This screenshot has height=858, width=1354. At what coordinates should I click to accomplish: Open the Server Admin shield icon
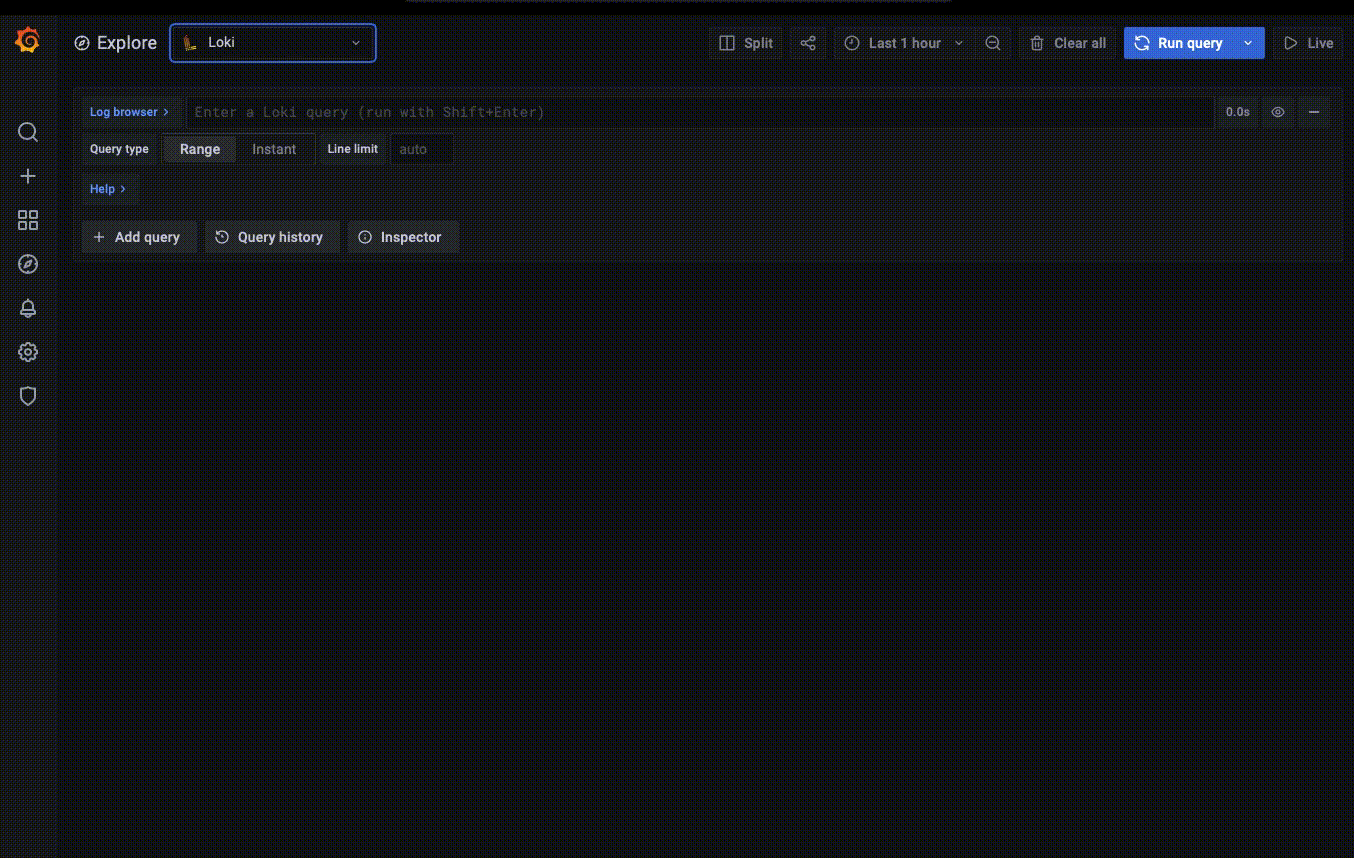pyautogui.click(x=27, y=396)
